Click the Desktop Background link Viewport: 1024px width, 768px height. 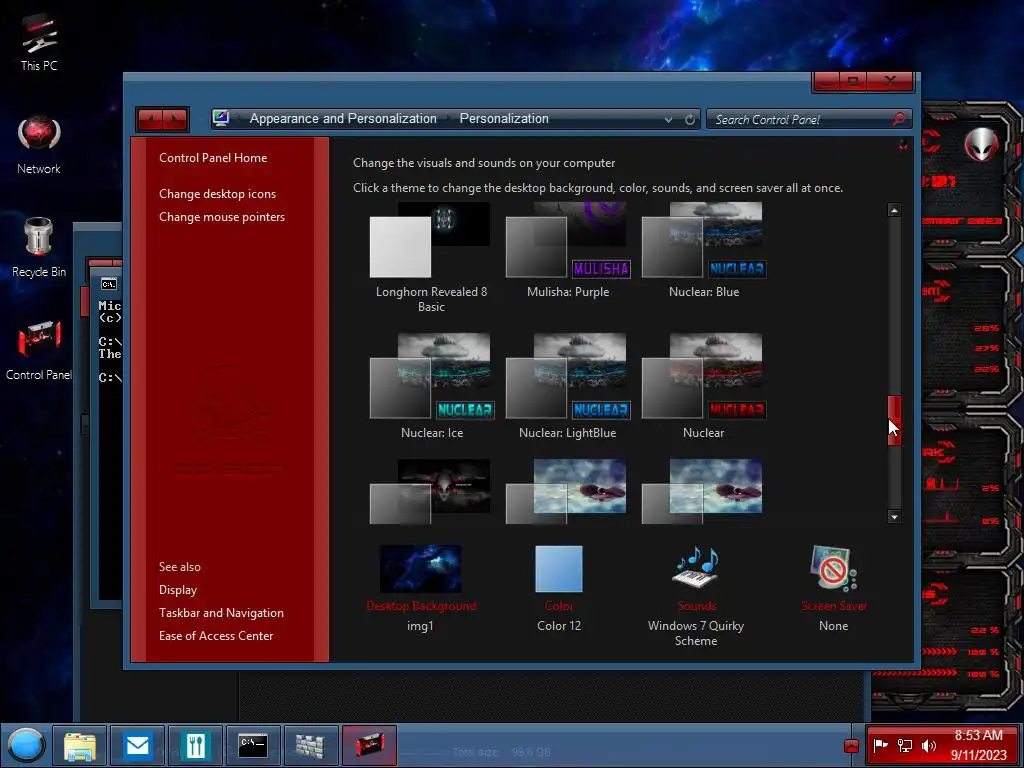(x=421, y=606)
